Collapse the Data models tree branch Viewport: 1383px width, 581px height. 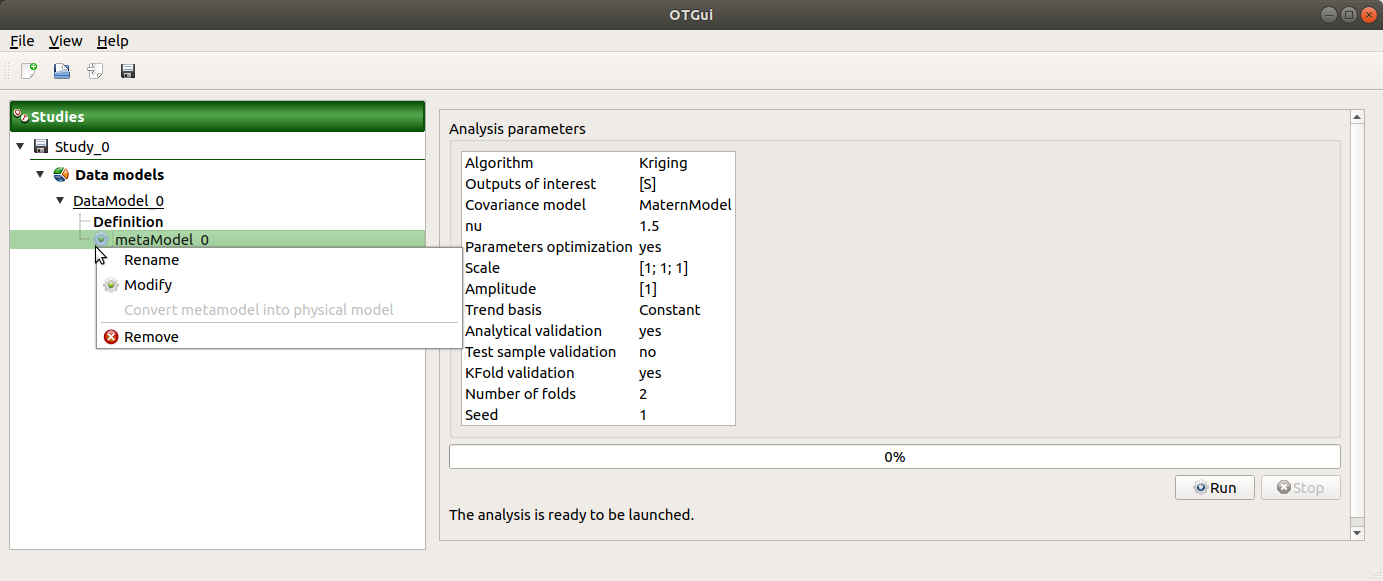point(40,175)
